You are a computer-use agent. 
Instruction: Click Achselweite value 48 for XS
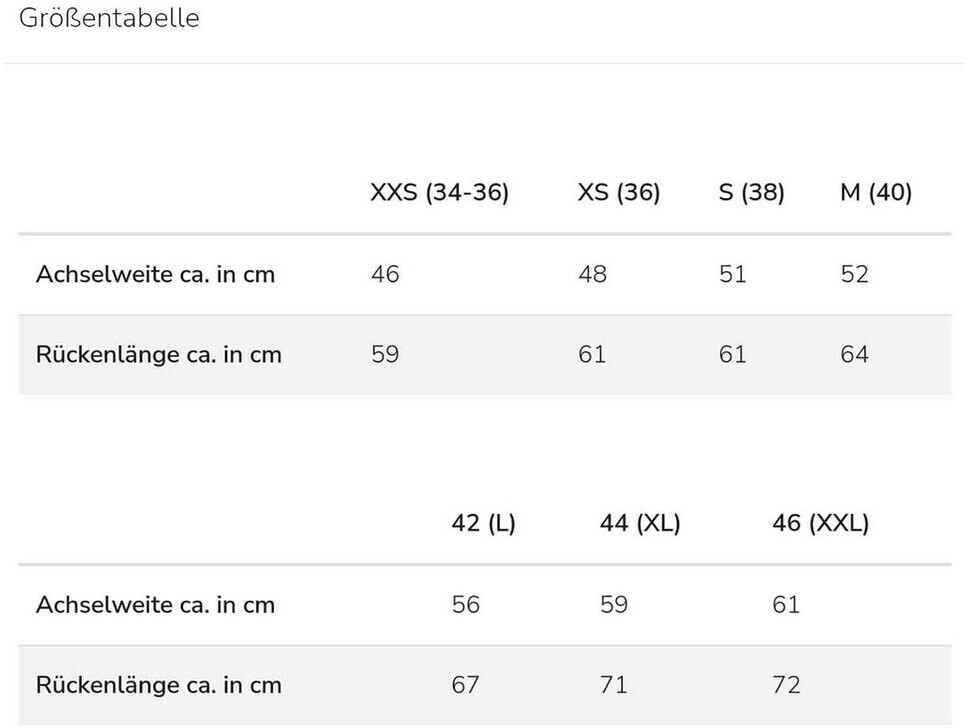coord(592,274)
